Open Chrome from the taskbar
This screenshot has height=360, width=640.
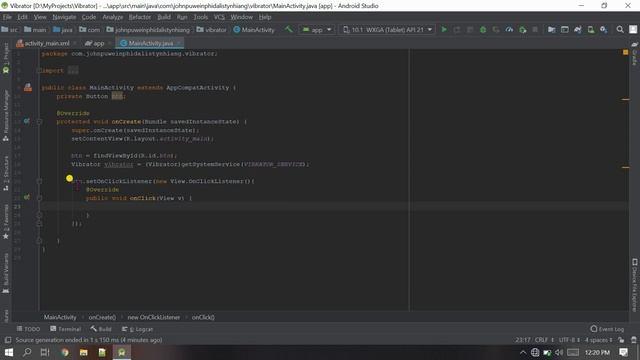point(65,352)
